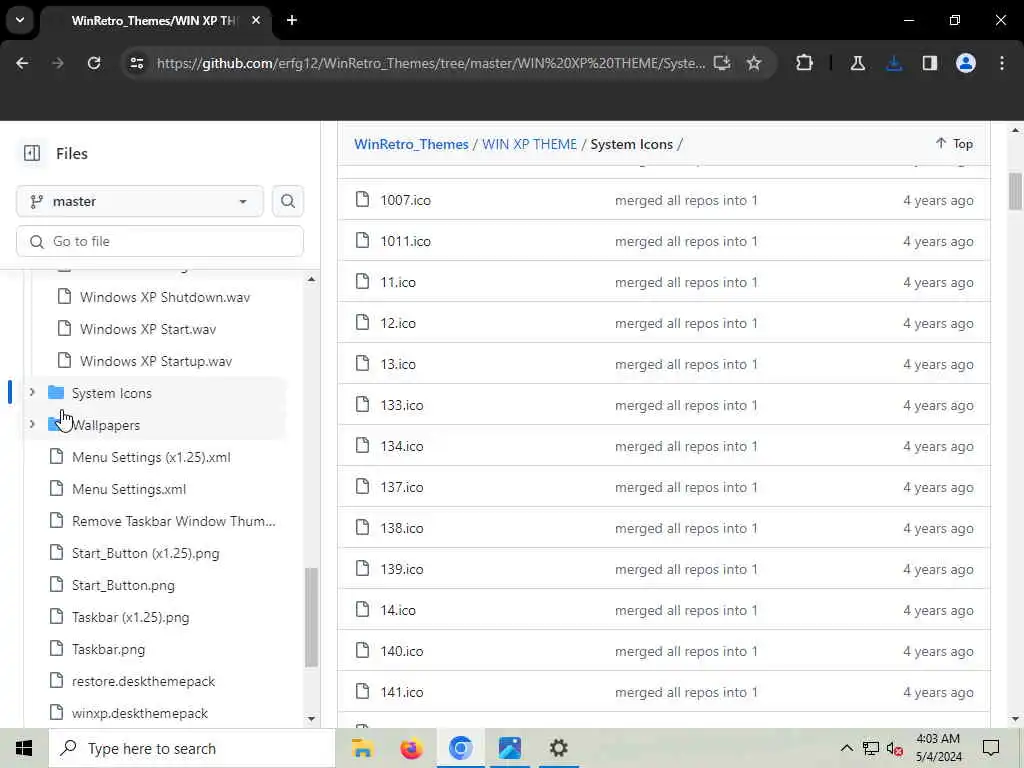
Task: Open the 1007.ico file link
Action: click(406, 200)
